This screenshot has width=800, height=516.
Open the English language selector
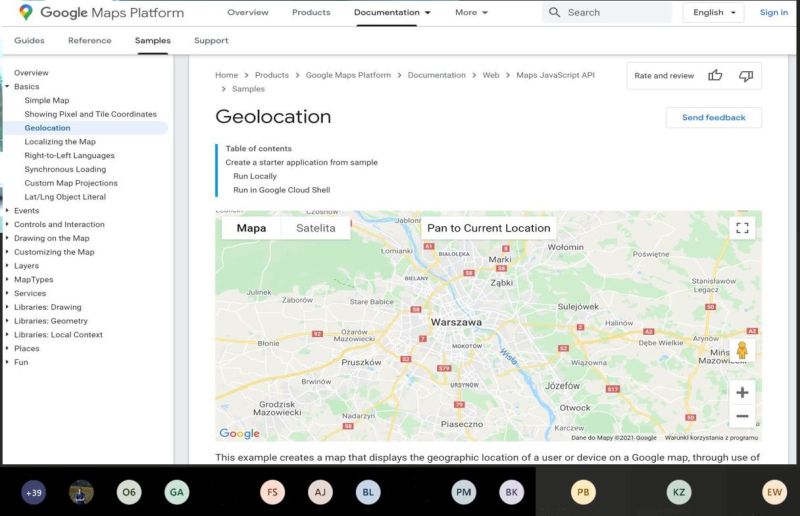[713, 12]
